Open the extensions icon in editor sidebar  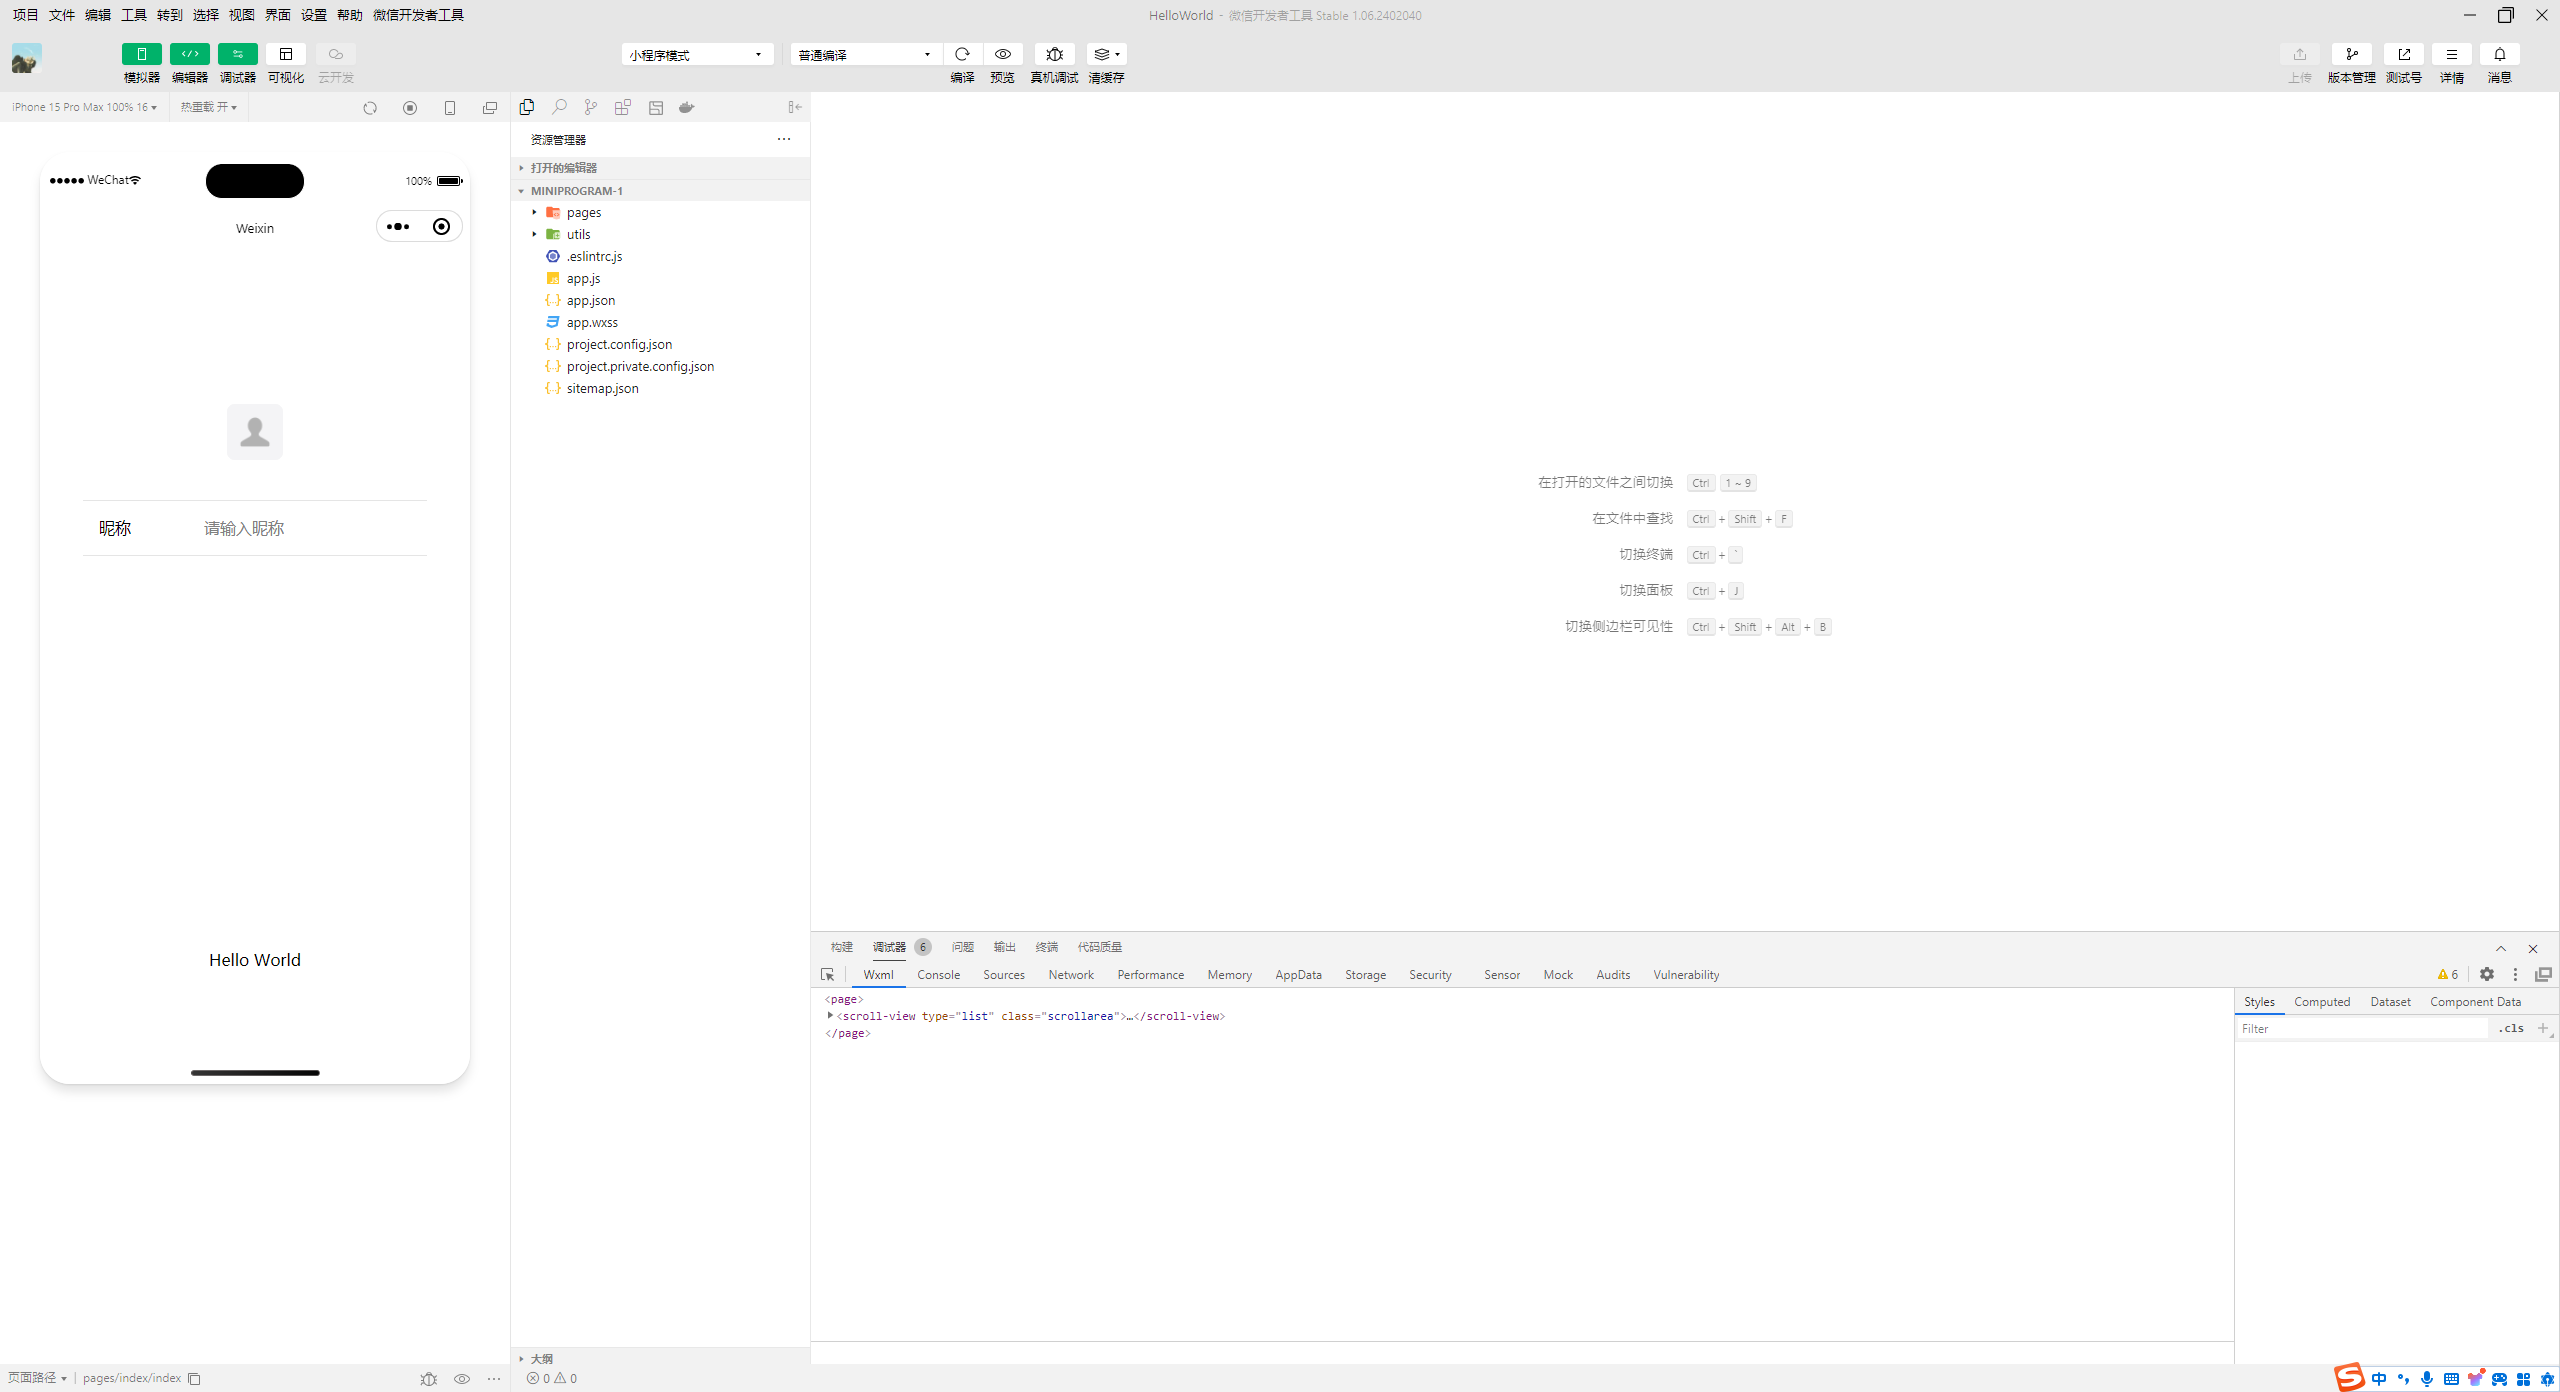pyautogui.click(x=623, y=107)
